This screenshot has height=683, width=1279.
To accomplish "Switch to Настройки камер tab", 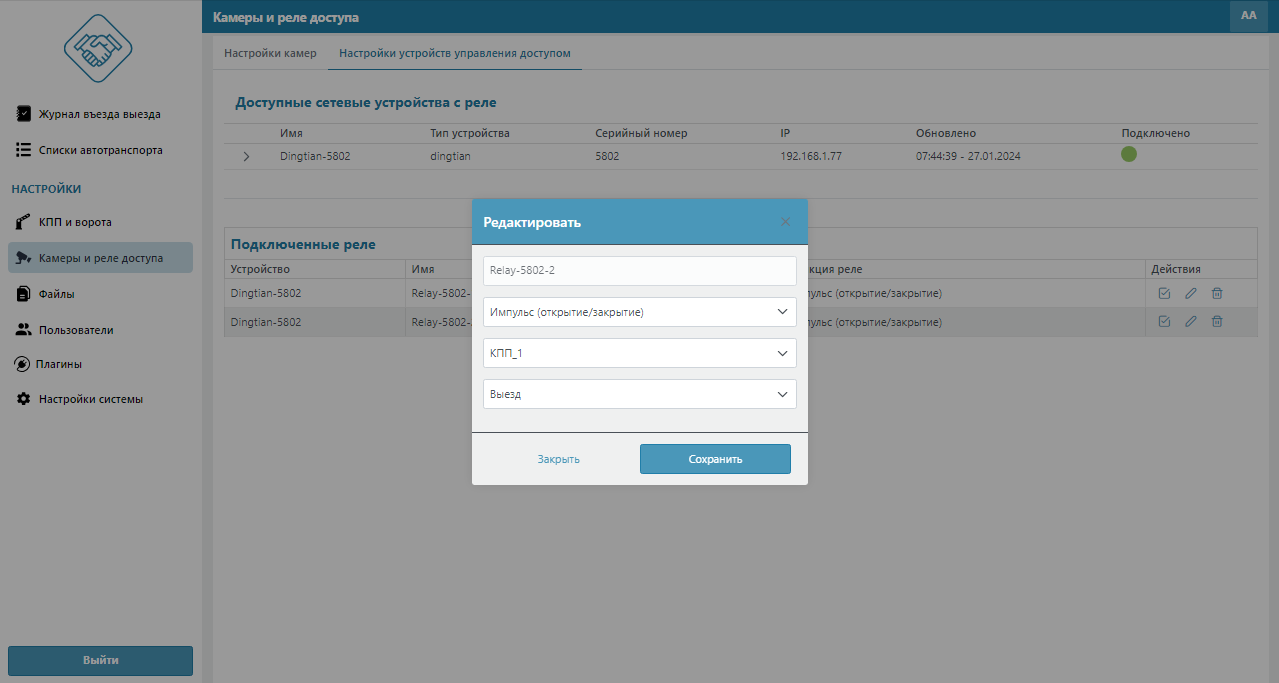I will click(x=270, y=53).
